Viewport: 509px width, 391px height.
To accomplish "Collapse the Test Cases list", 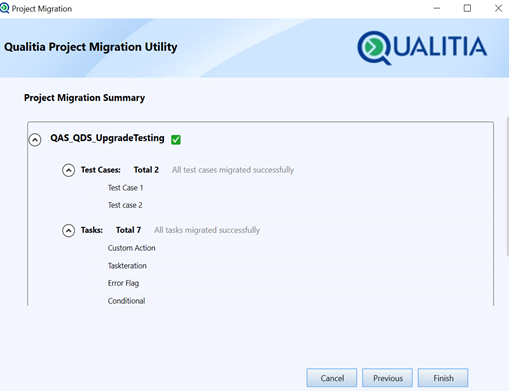I will tap(68, 170).
